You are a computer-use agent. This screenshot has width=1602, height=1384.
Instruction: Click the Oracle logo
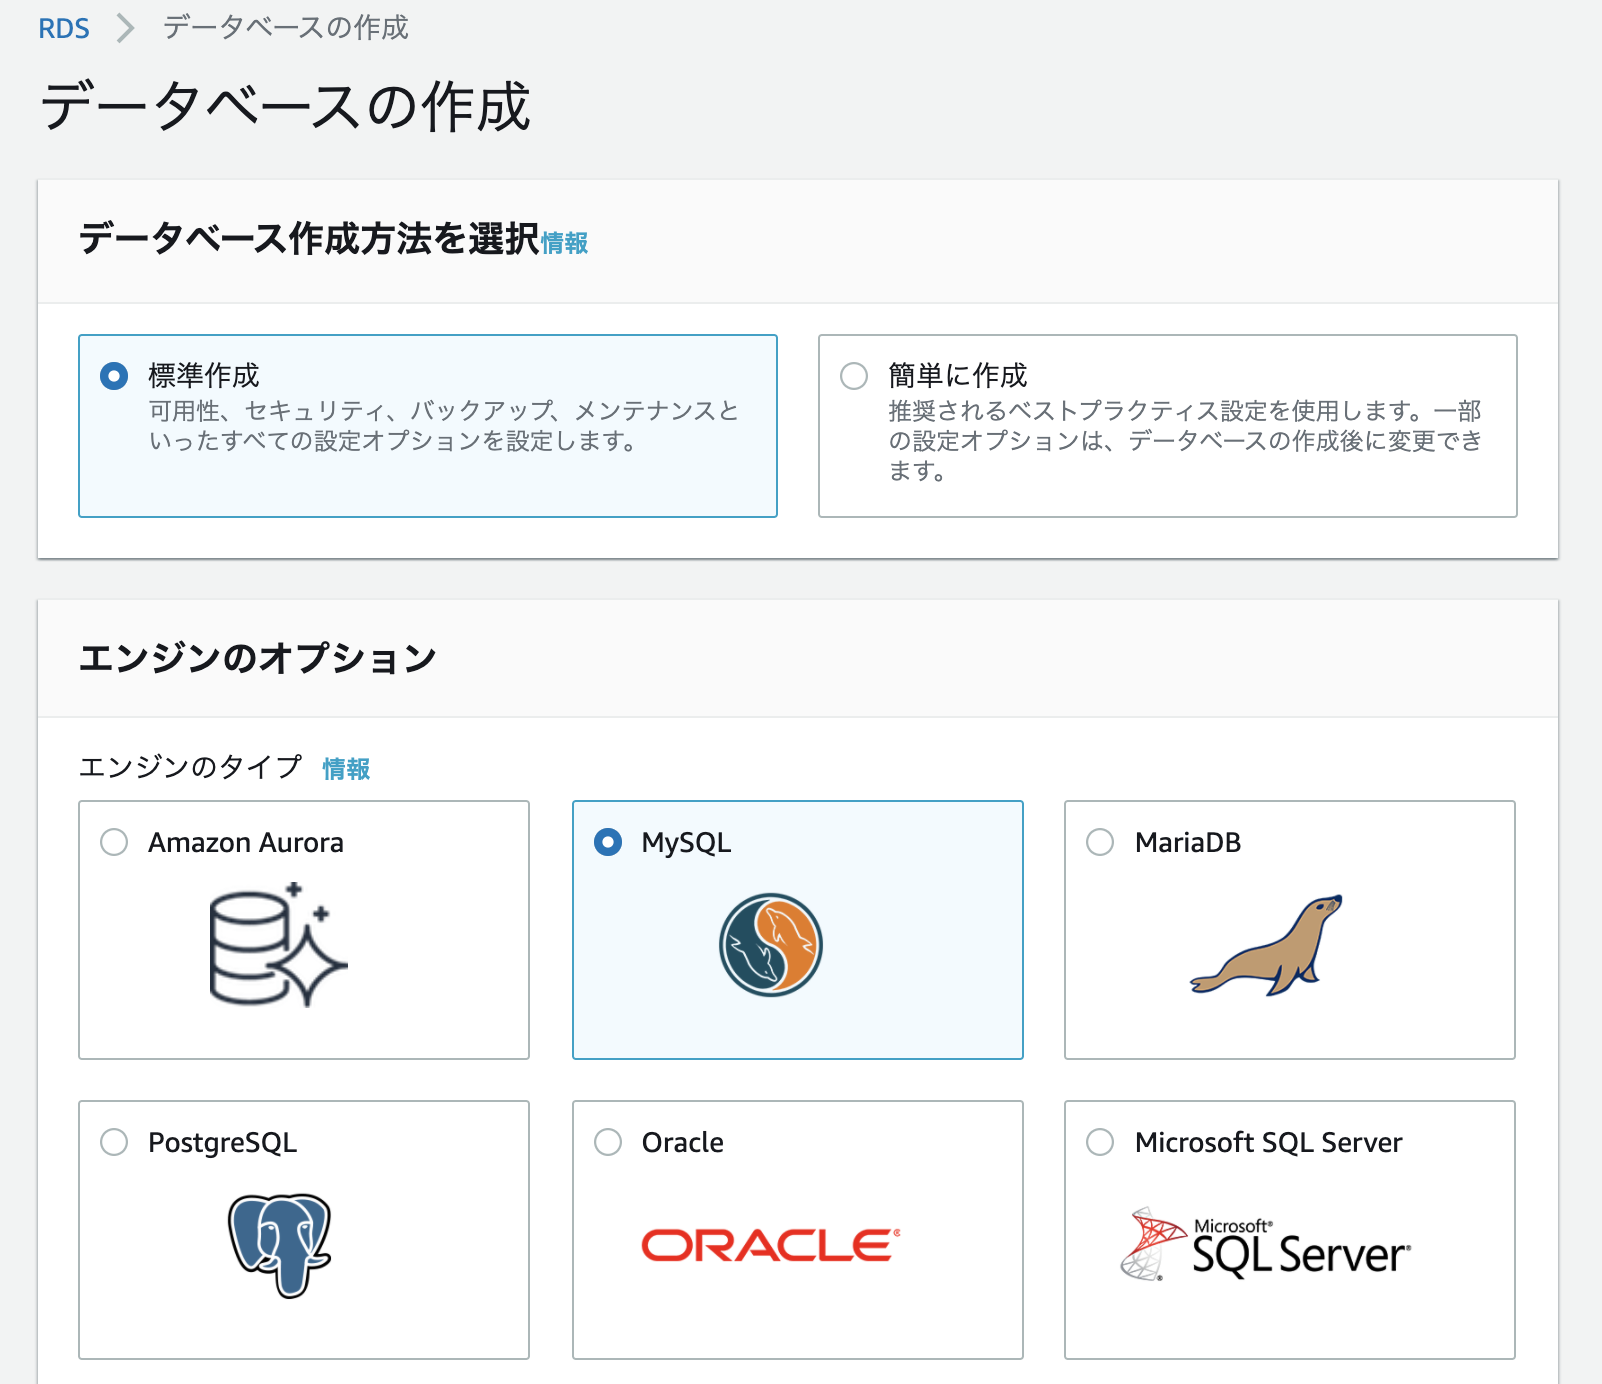coord(772,1244)
